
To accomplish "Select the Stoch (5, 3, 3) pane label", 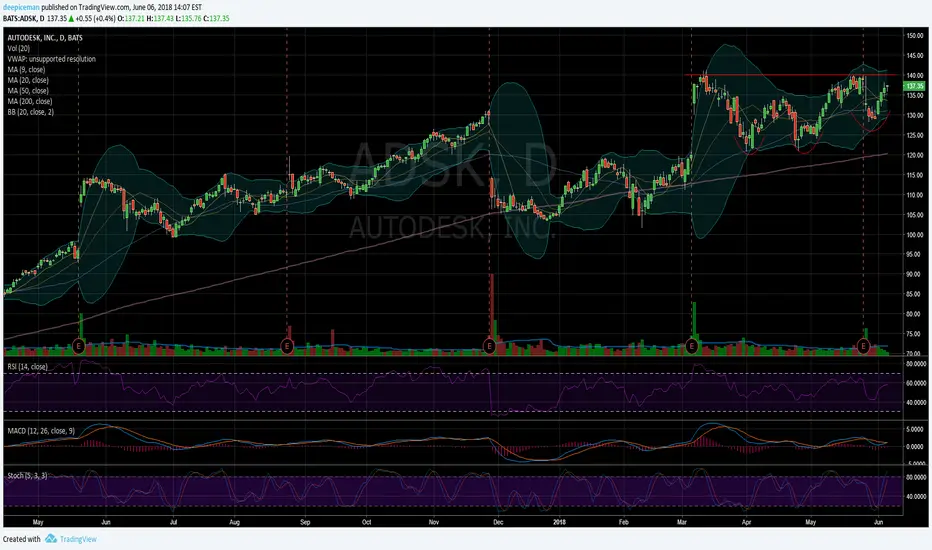I will [27, 476].
